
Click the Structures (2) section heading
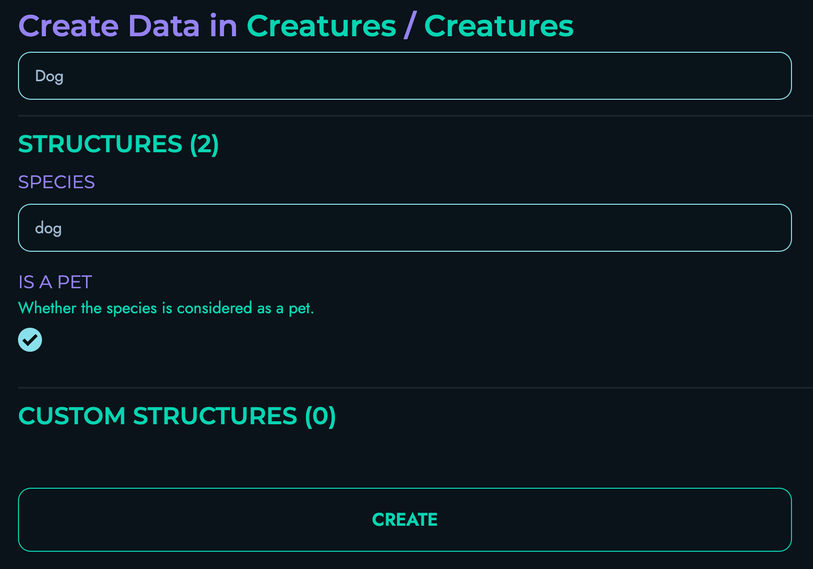click(118, 144)
